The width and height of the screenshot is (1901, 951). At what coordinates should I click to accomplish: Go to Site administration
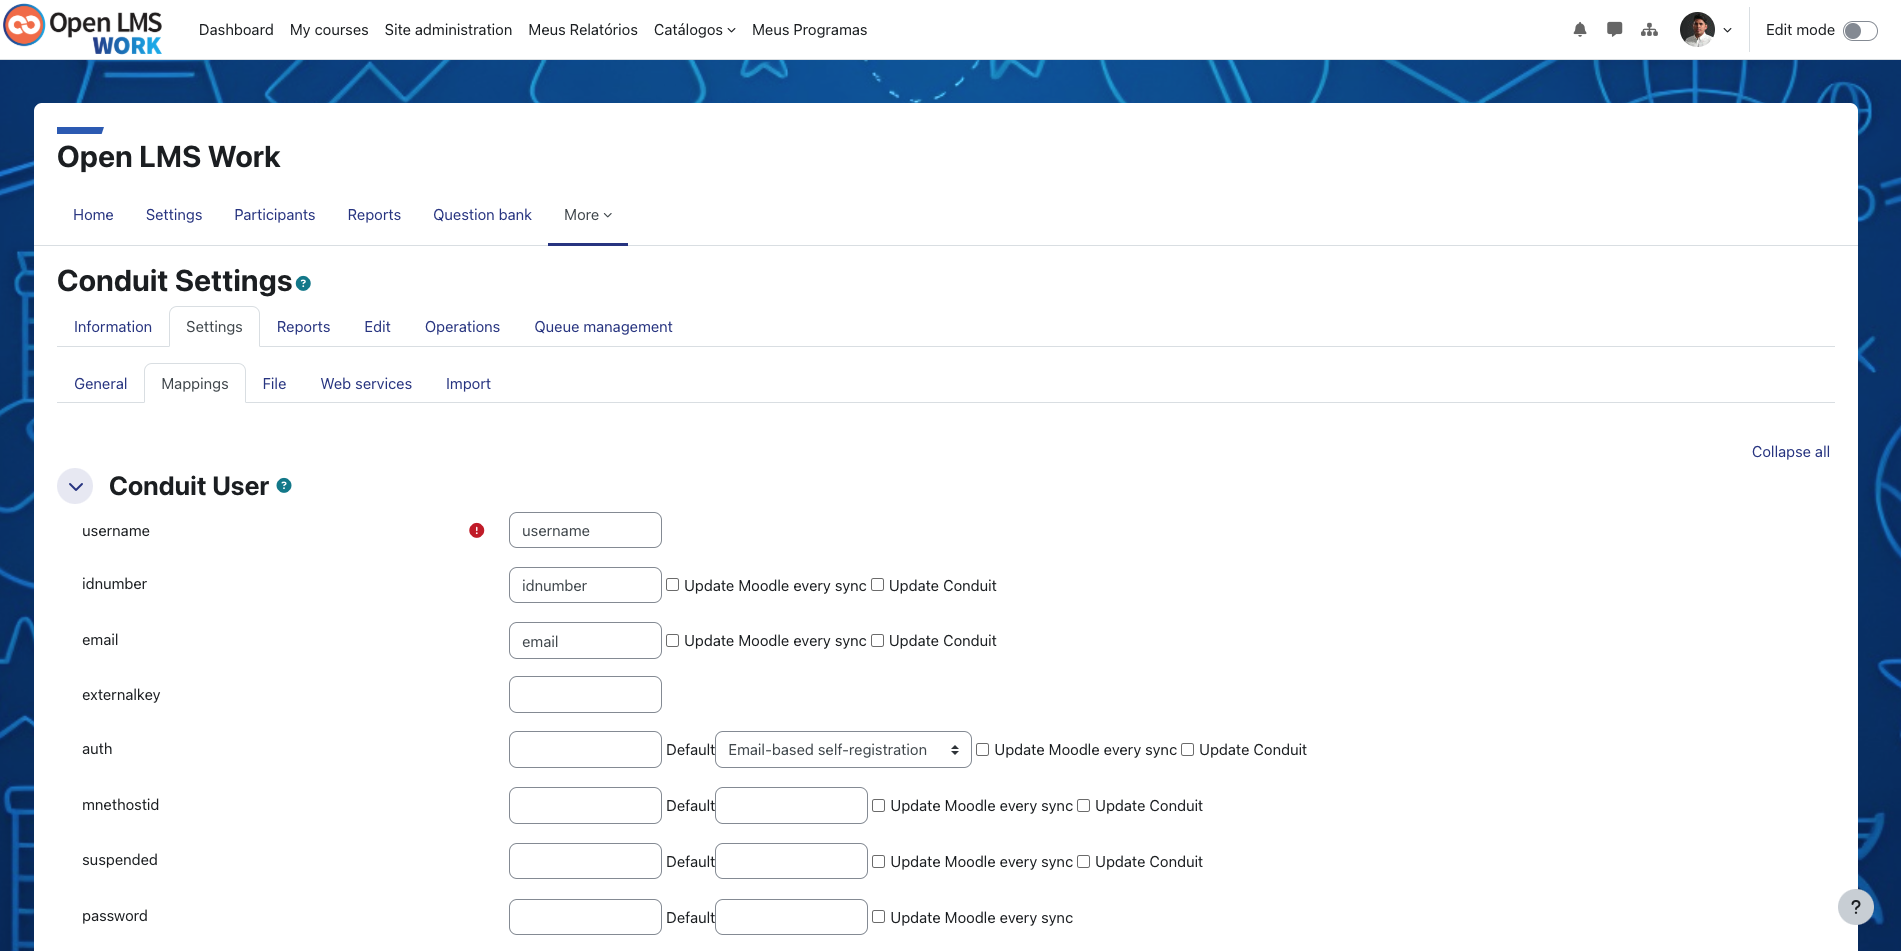pyautogui.click(x=448, y=29)
